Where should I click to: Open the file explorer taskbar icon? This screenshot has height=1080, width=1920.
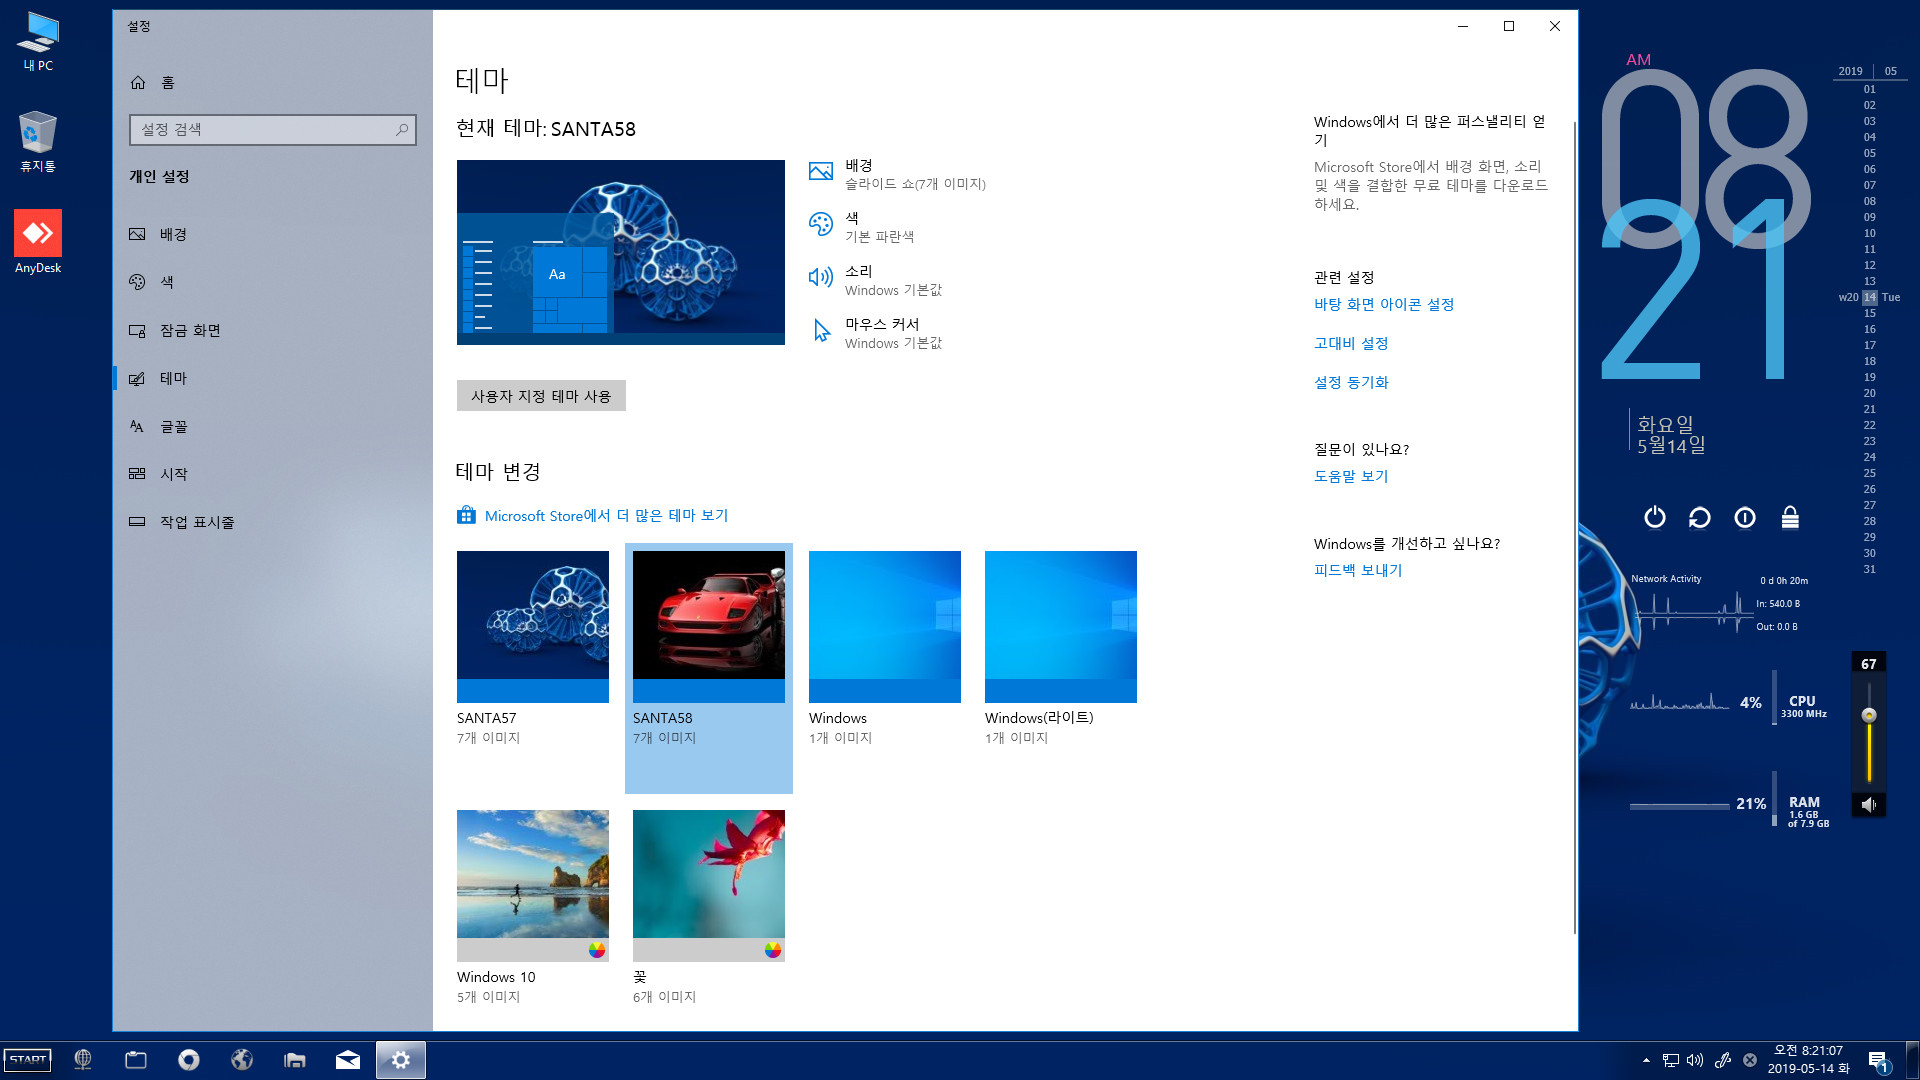click(x=295, y=1060)
